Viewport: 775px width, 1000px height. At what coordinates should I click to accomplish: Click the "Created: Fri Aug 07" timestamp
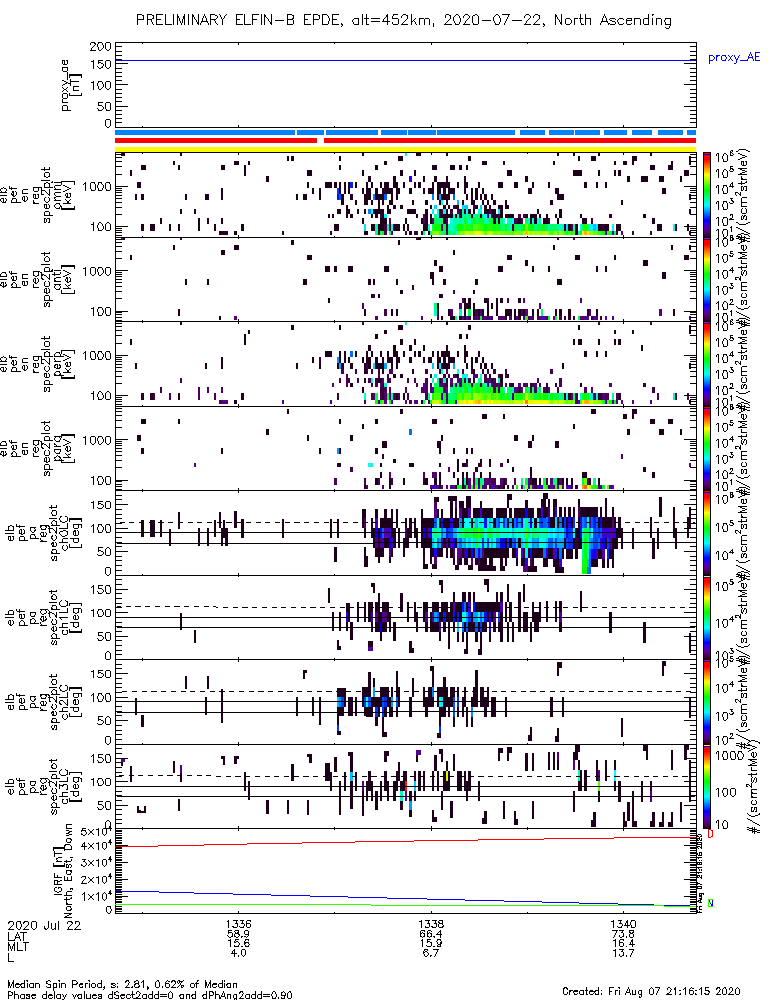[651, 990]
